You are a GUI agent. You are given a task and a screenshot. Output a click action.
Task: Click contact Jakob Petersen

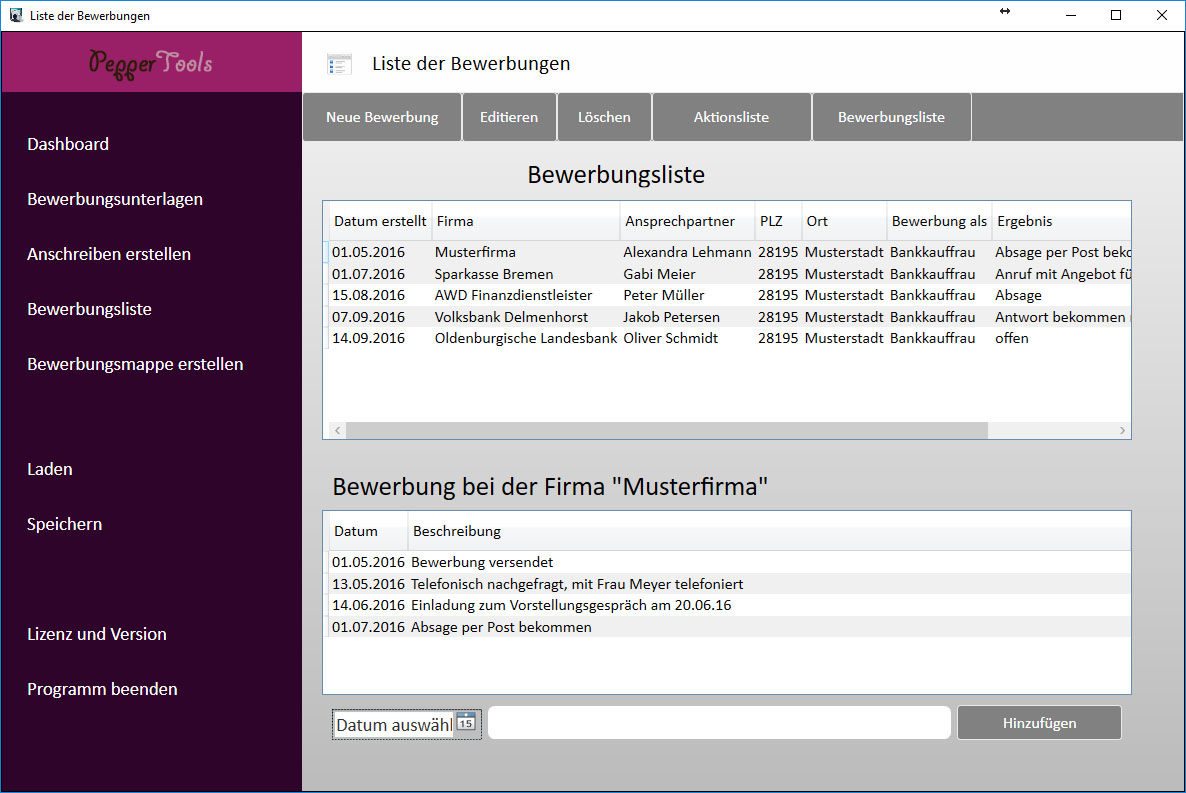coord(672,317)
